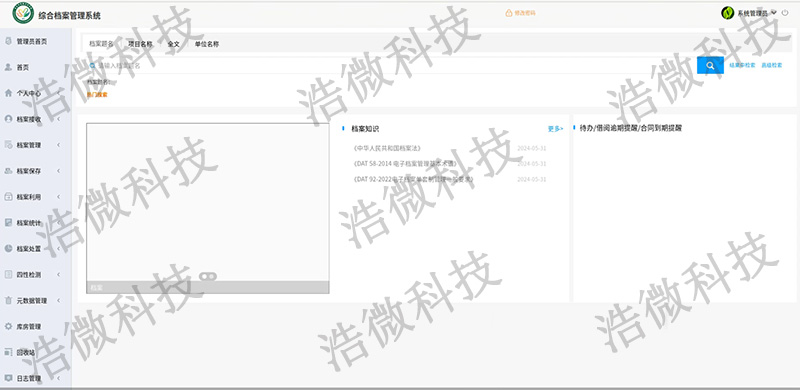Viewport: 800px width, 390px height.
Task: Expand the 档案利用 chevron
Action: [58, 197]
